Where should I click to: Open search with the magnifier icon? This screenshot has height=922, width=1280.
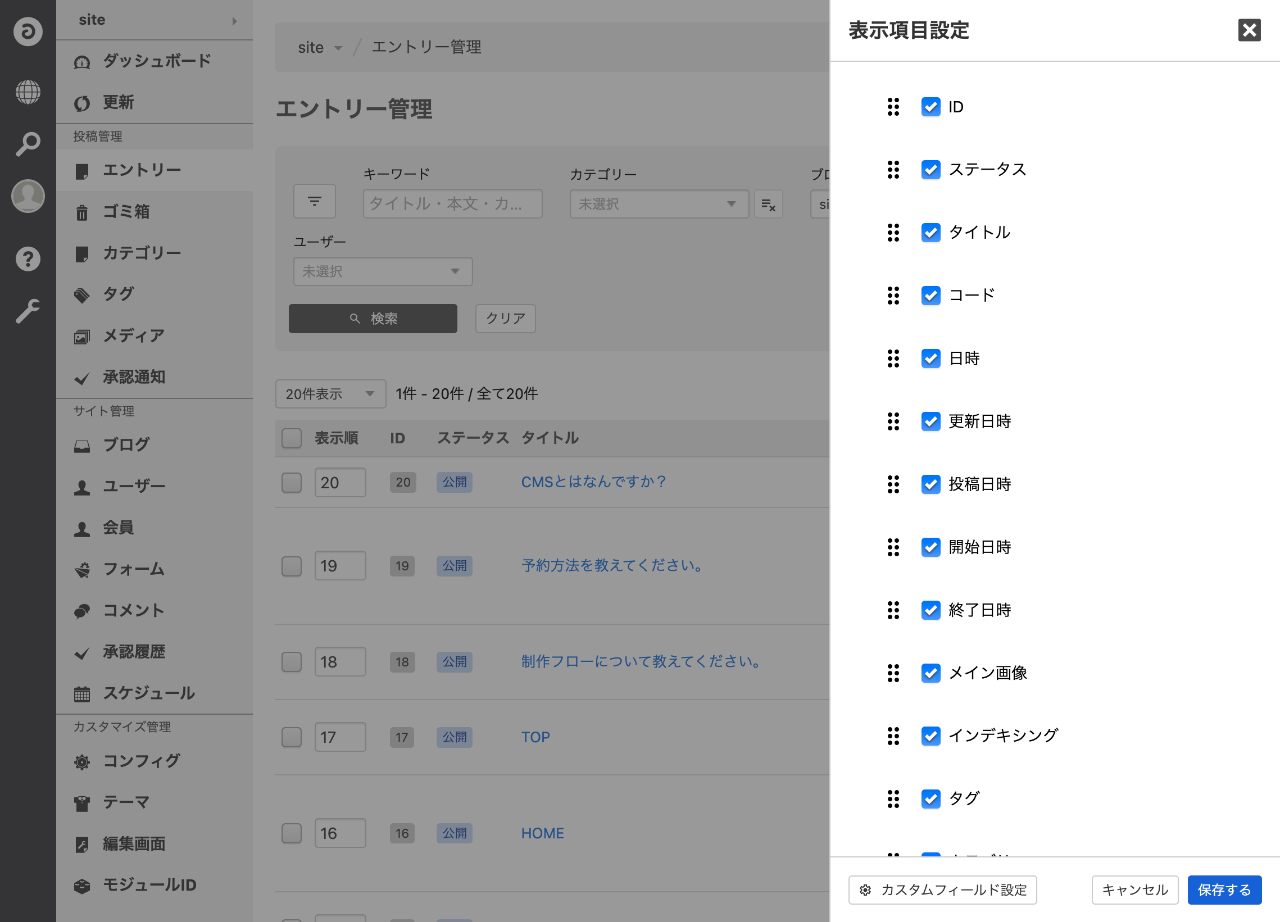[27, 144]
